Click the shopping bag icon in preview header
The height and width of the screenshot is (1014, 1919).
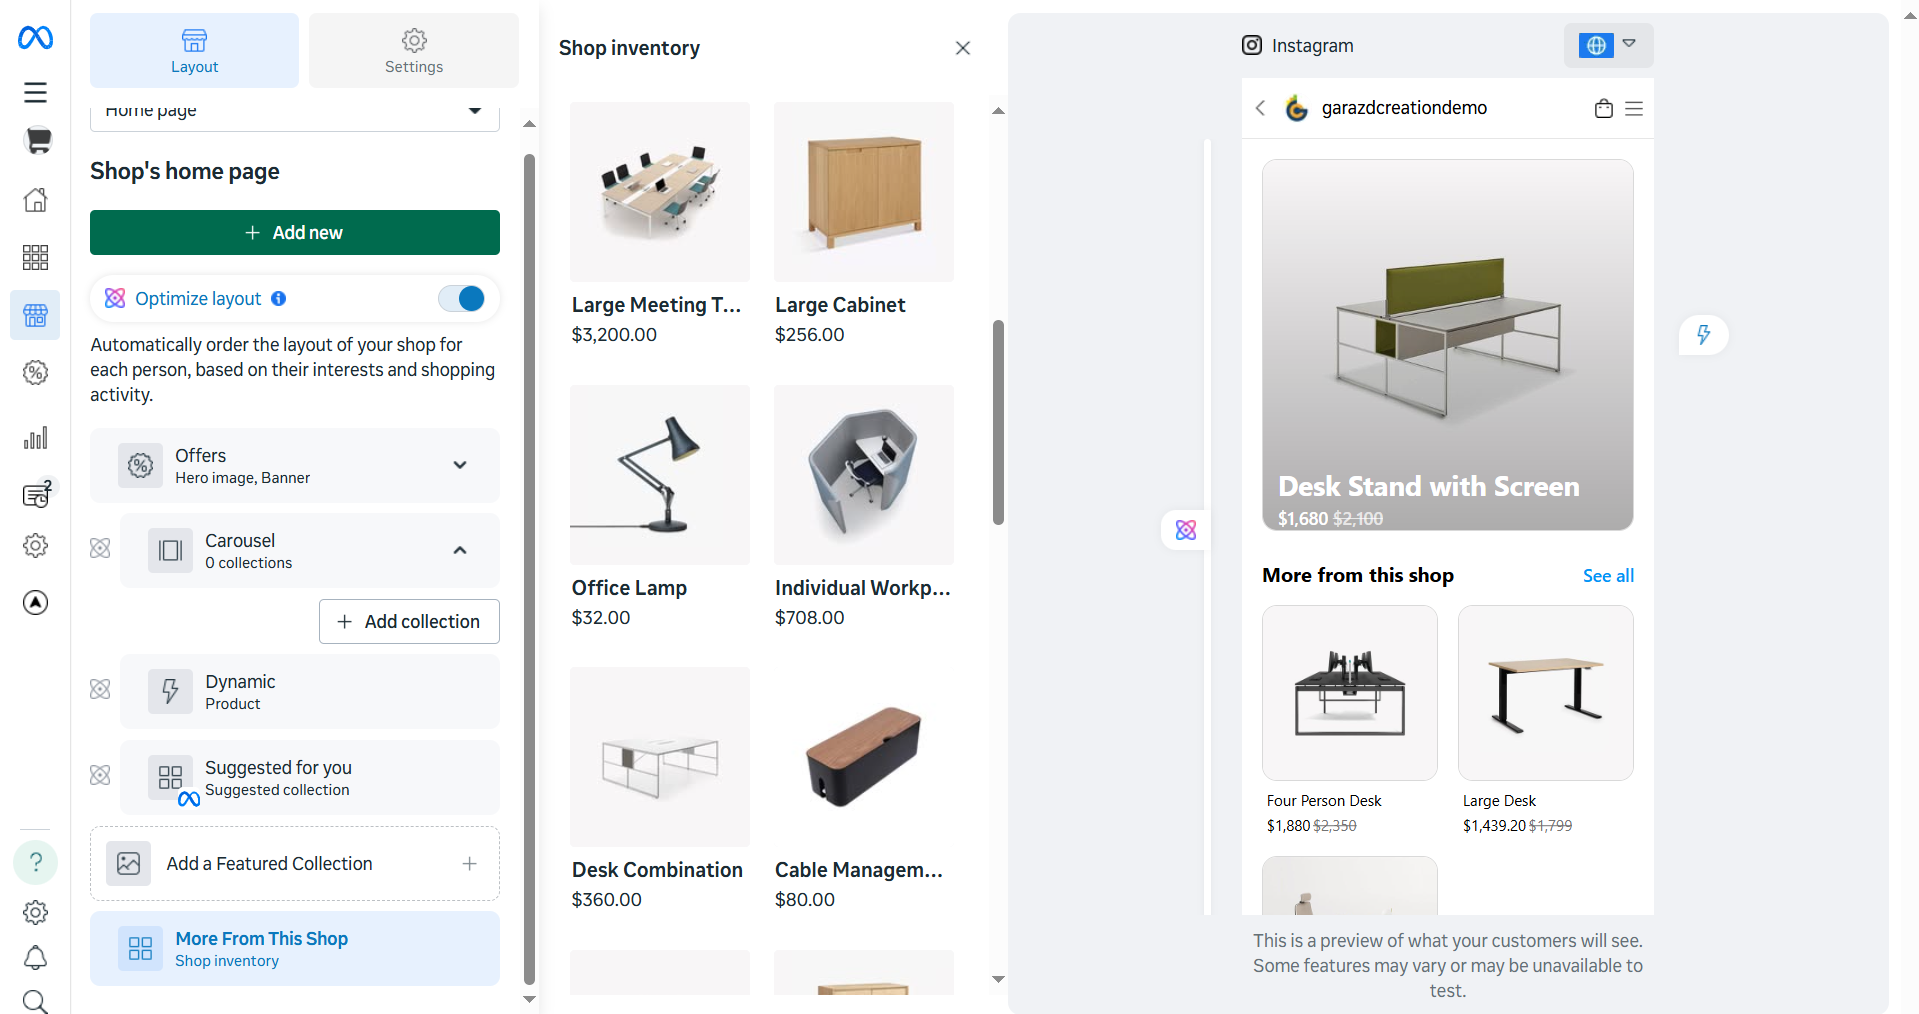[x=1603, y=108]
